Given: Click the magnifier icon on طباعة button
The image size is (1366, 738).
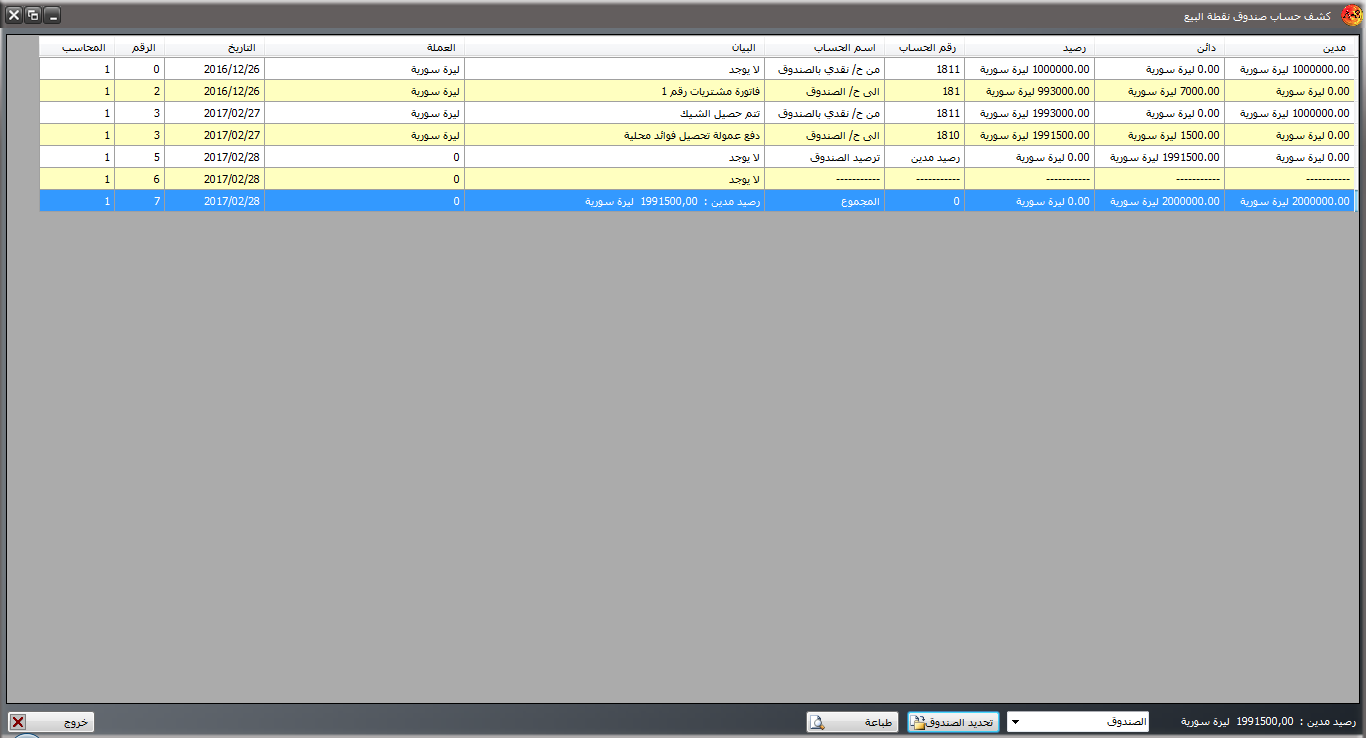Looking at the screenshot, I should [817, 722].
